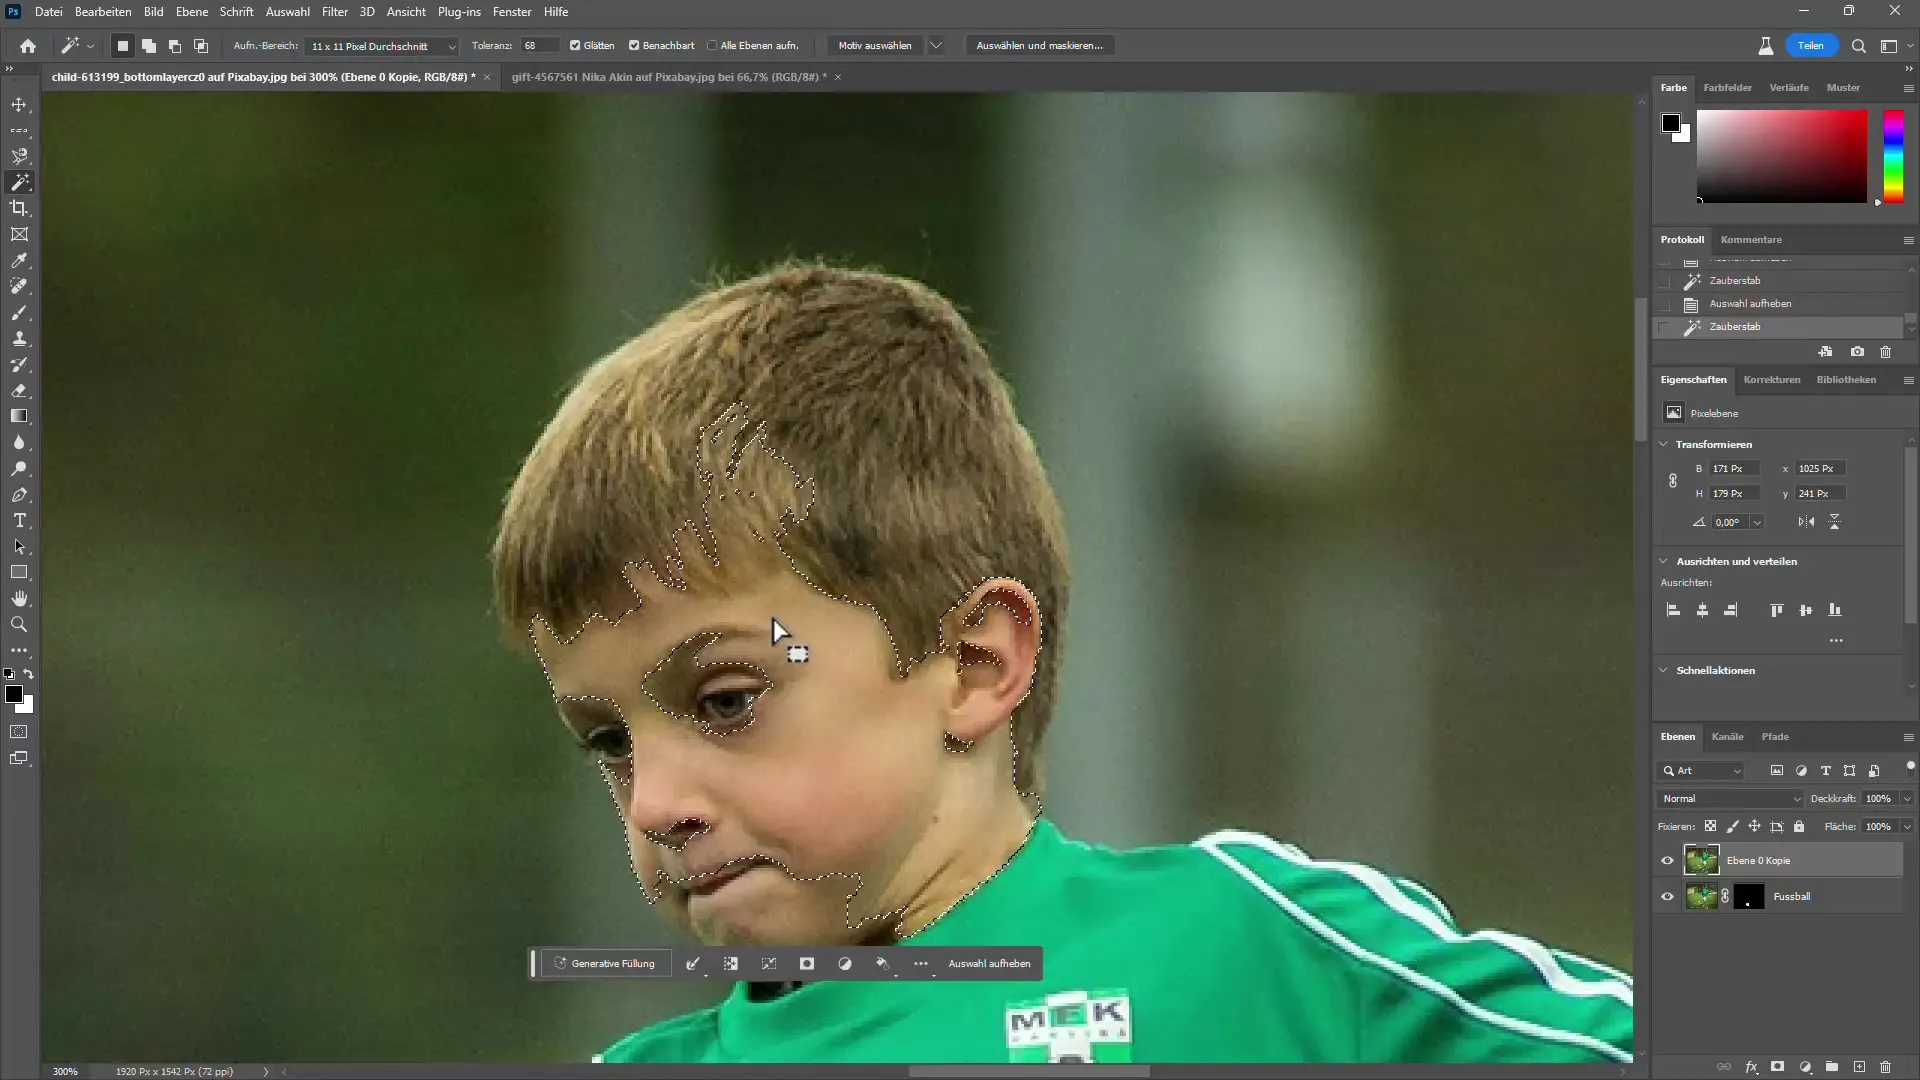Toggle visibility of Fussball layer

point(1668,897)
